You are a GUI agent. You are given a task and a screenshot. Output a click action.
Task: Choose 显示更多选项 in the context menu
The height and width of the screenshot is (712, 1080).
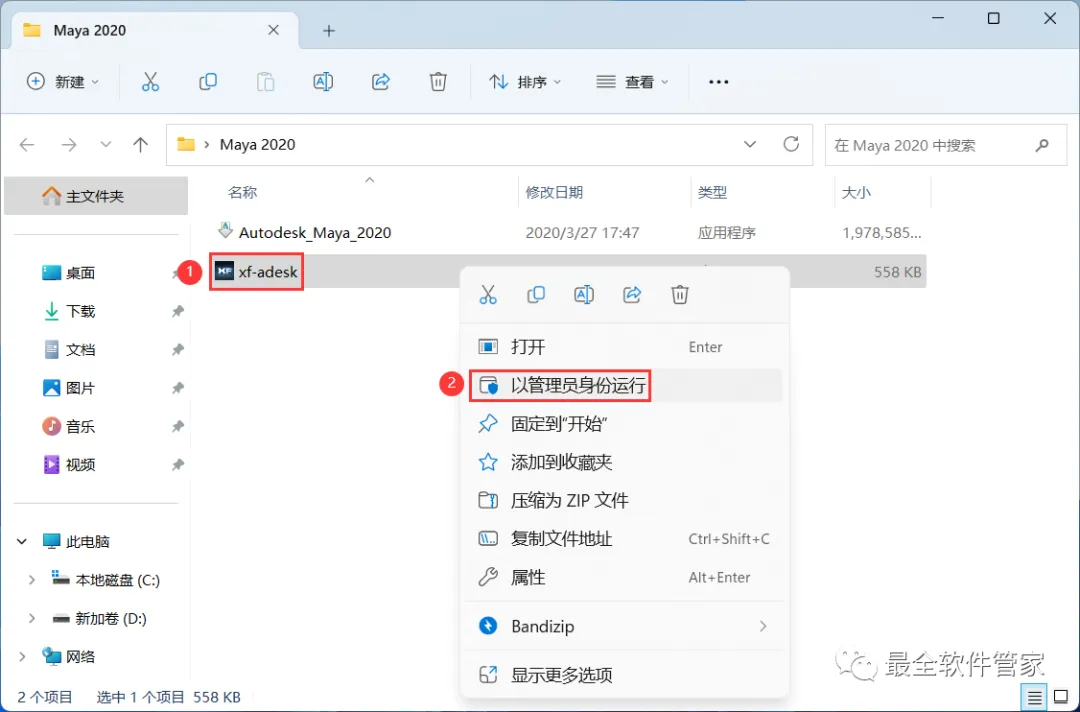pyautogui.click(x=625, y=675)
